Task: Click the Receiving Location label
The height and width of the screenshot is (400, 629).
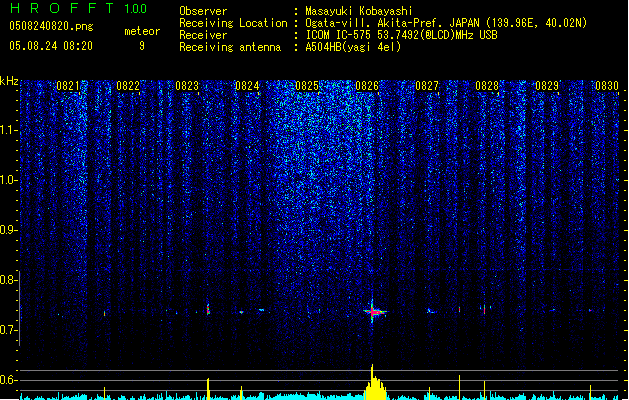Action: (233, 23)
